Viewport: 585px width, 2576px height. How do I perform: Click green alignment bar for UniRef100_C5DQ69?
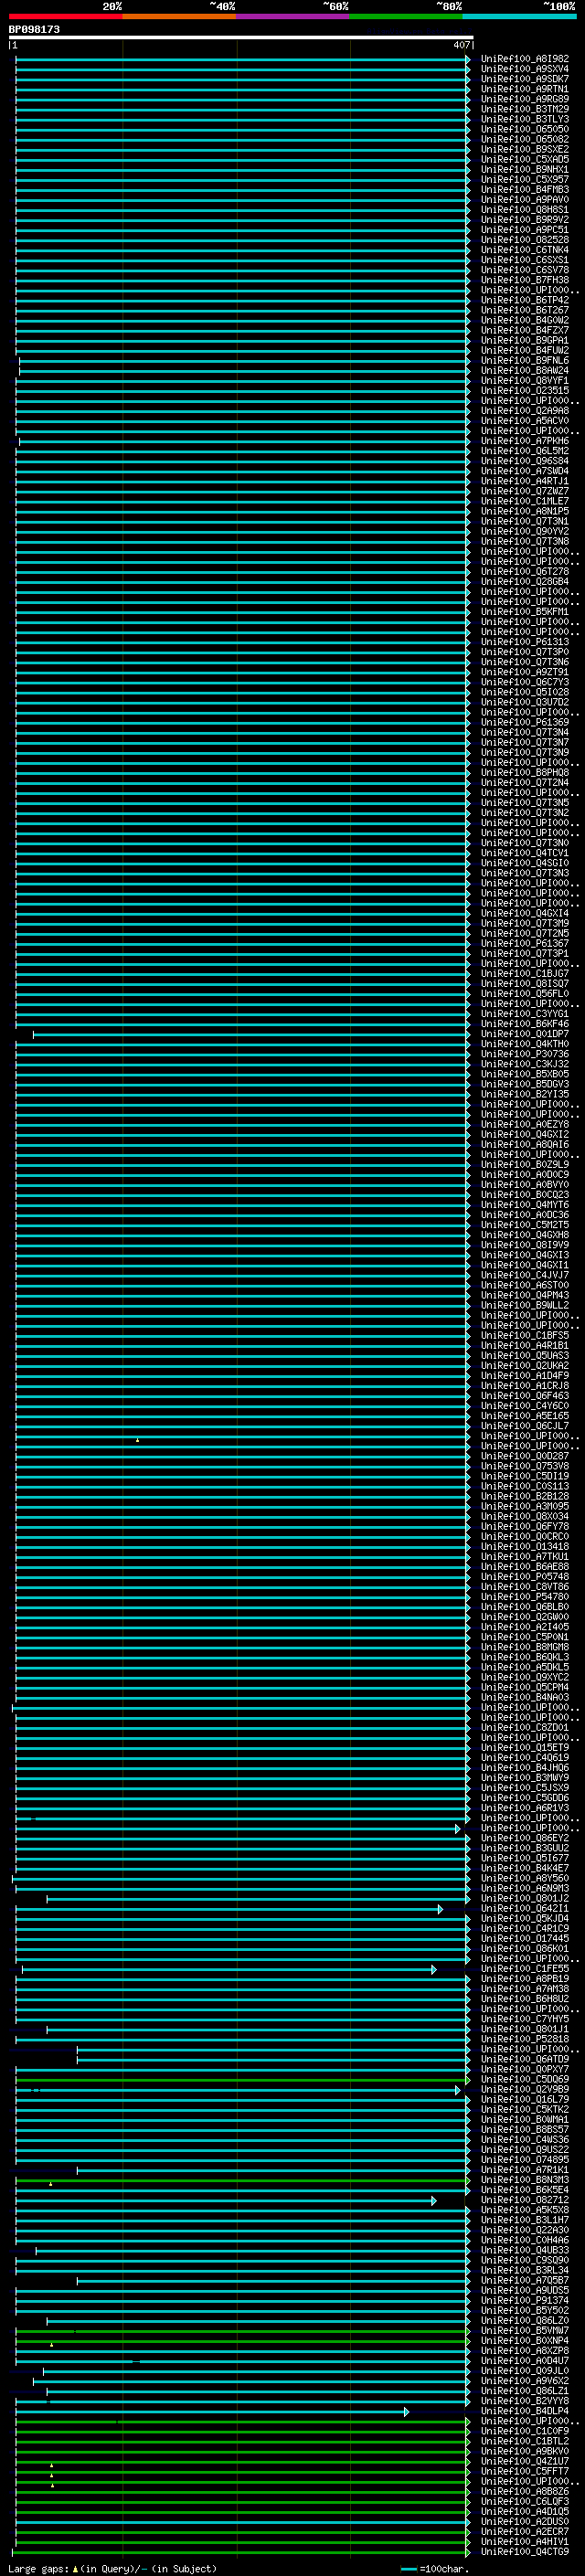click(x=243, y=2080)
